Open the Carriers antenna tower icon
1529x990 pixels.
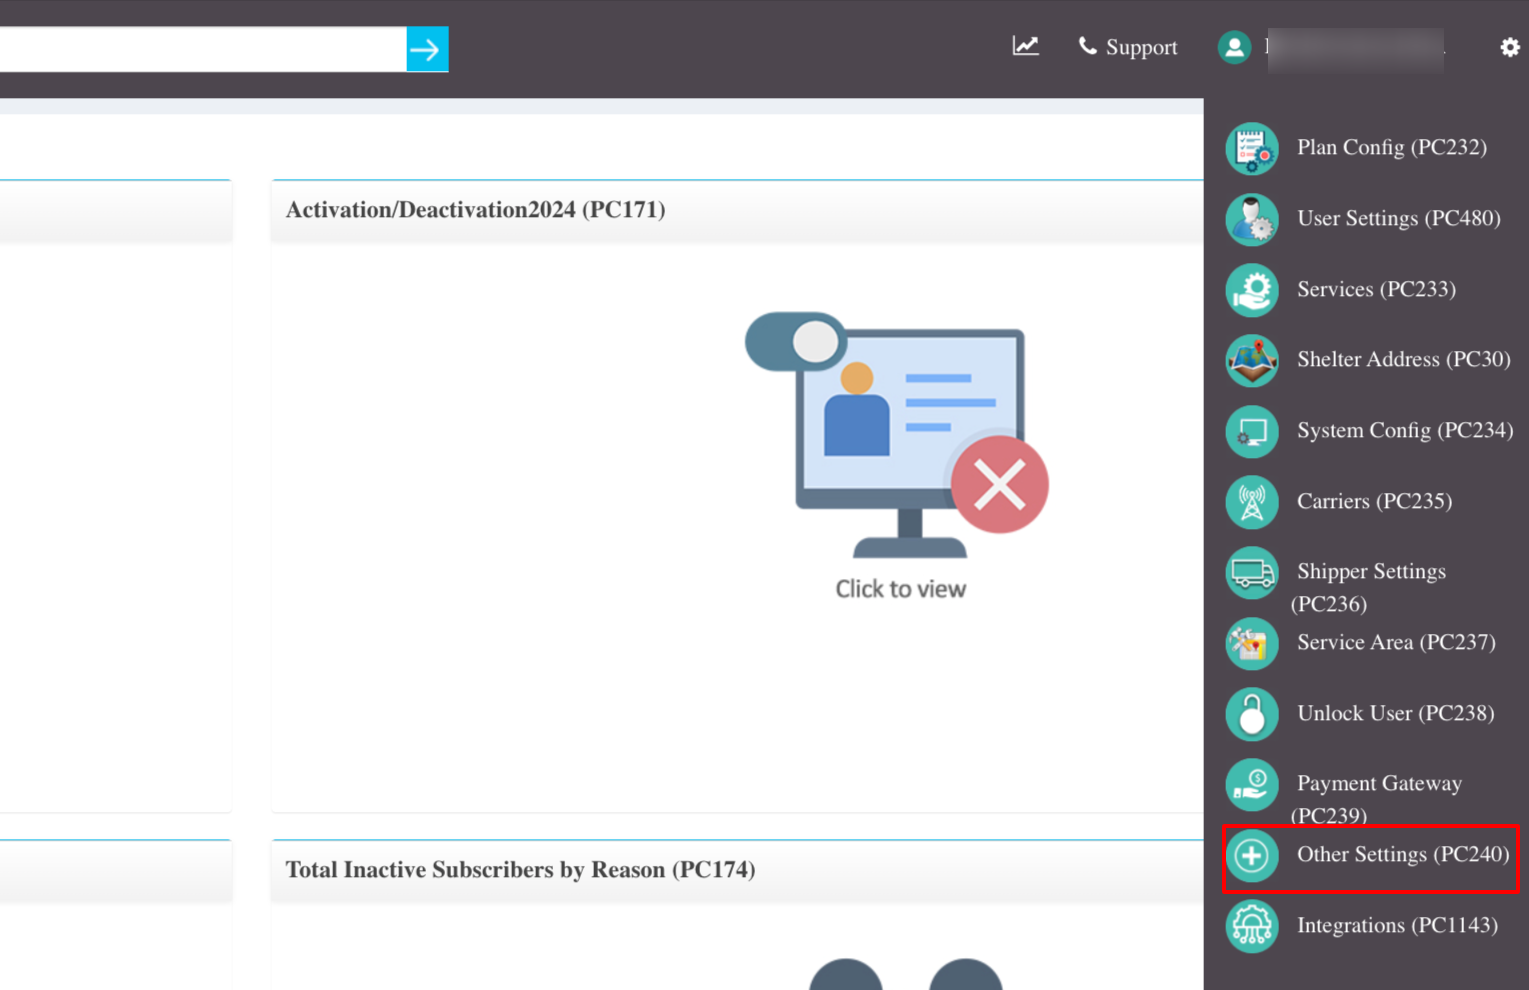[x=1252, y=502]
